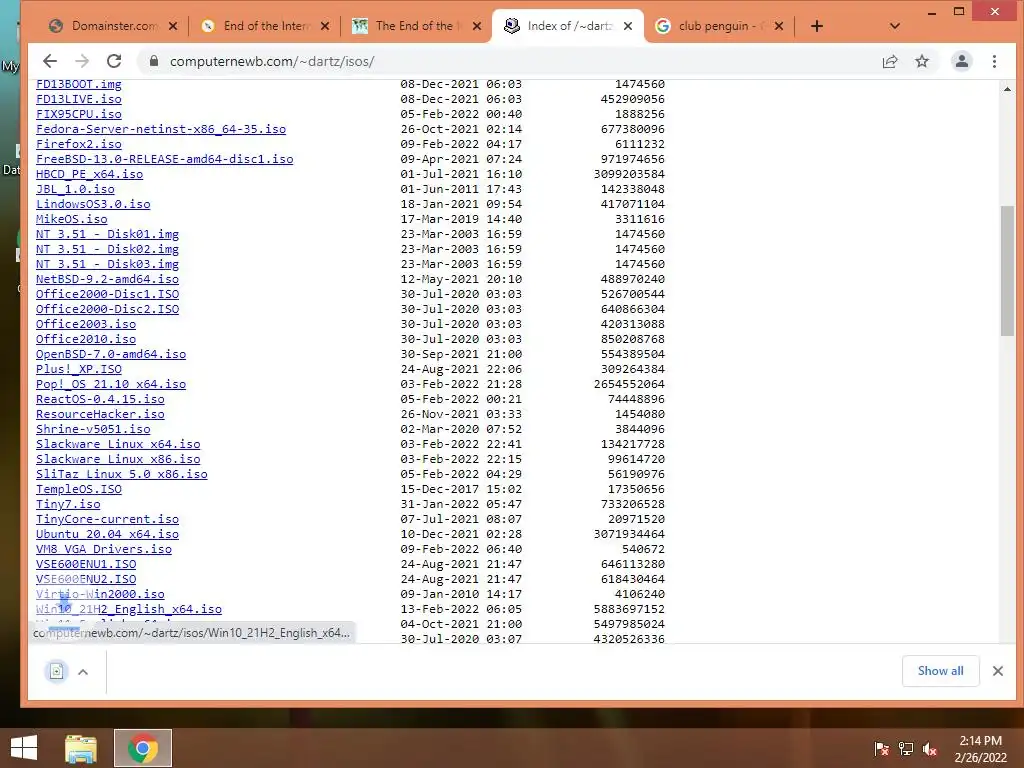Open Action Center flag tray icon
The image size is (1024, 768).
click(881, 749)
